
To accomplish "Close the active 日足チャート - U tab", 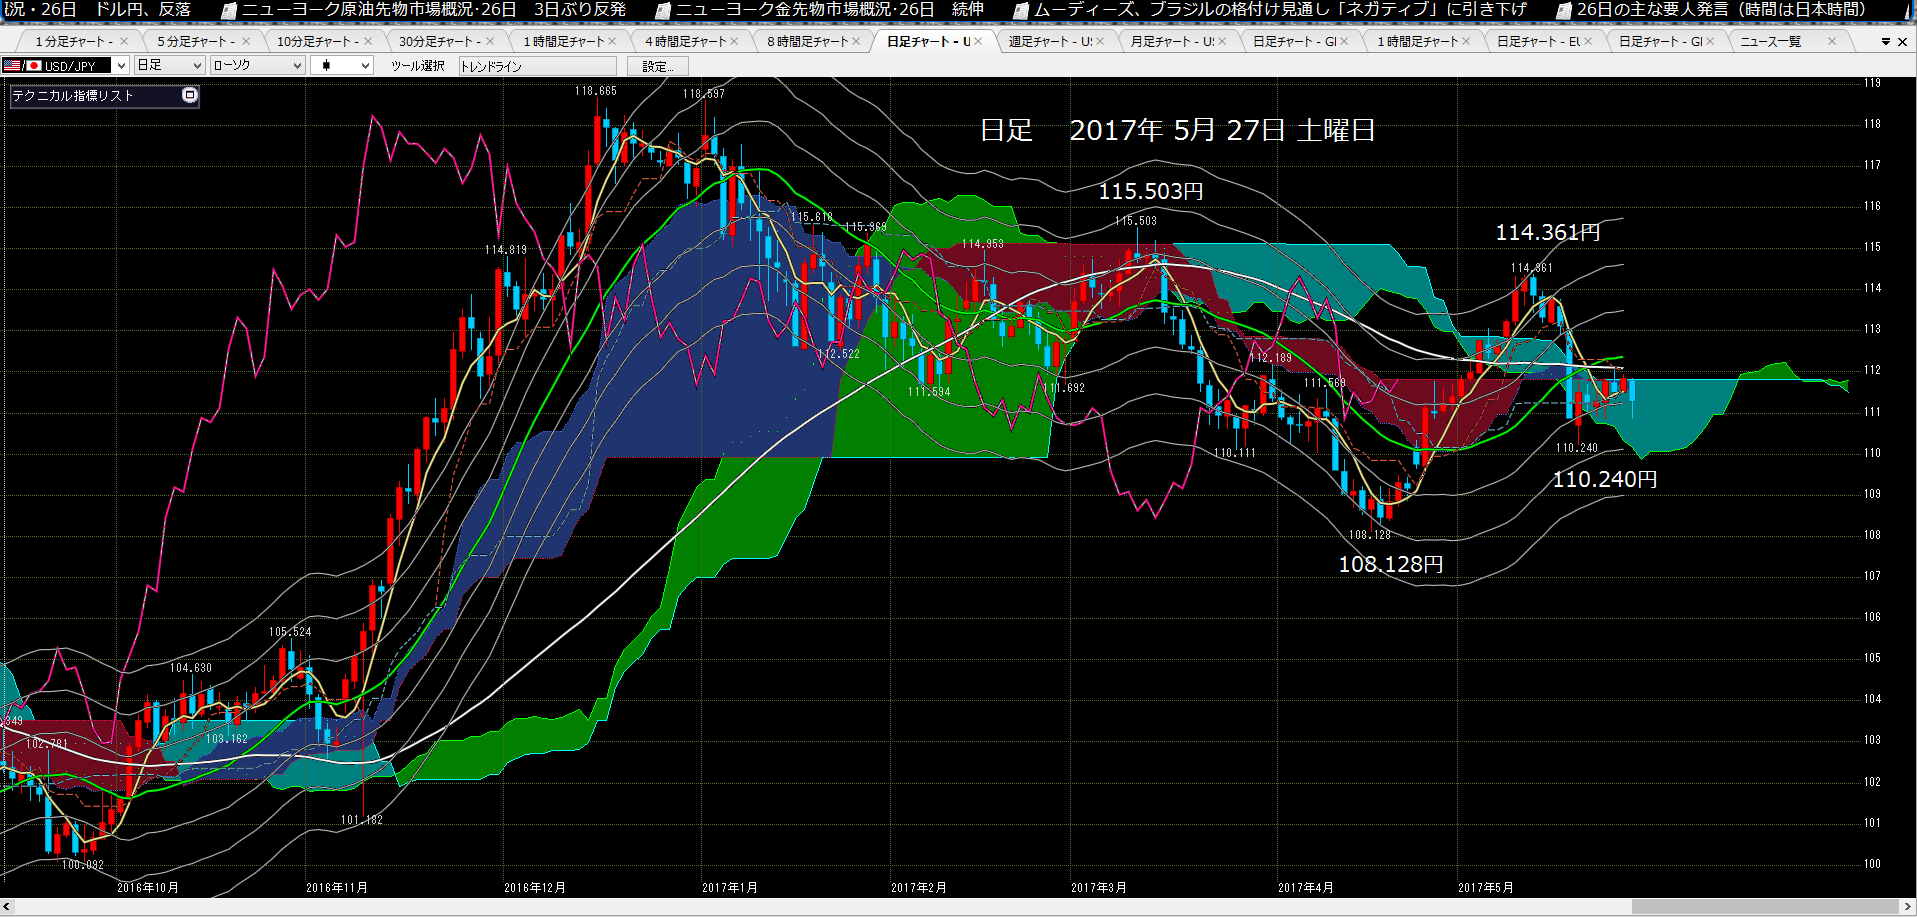I will (x=978, y=41).
